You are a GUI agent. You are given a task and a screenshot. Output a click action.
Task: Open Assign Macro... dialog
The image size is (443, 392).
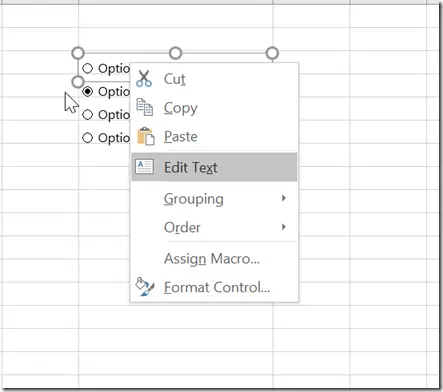click(x=214, y=259)
